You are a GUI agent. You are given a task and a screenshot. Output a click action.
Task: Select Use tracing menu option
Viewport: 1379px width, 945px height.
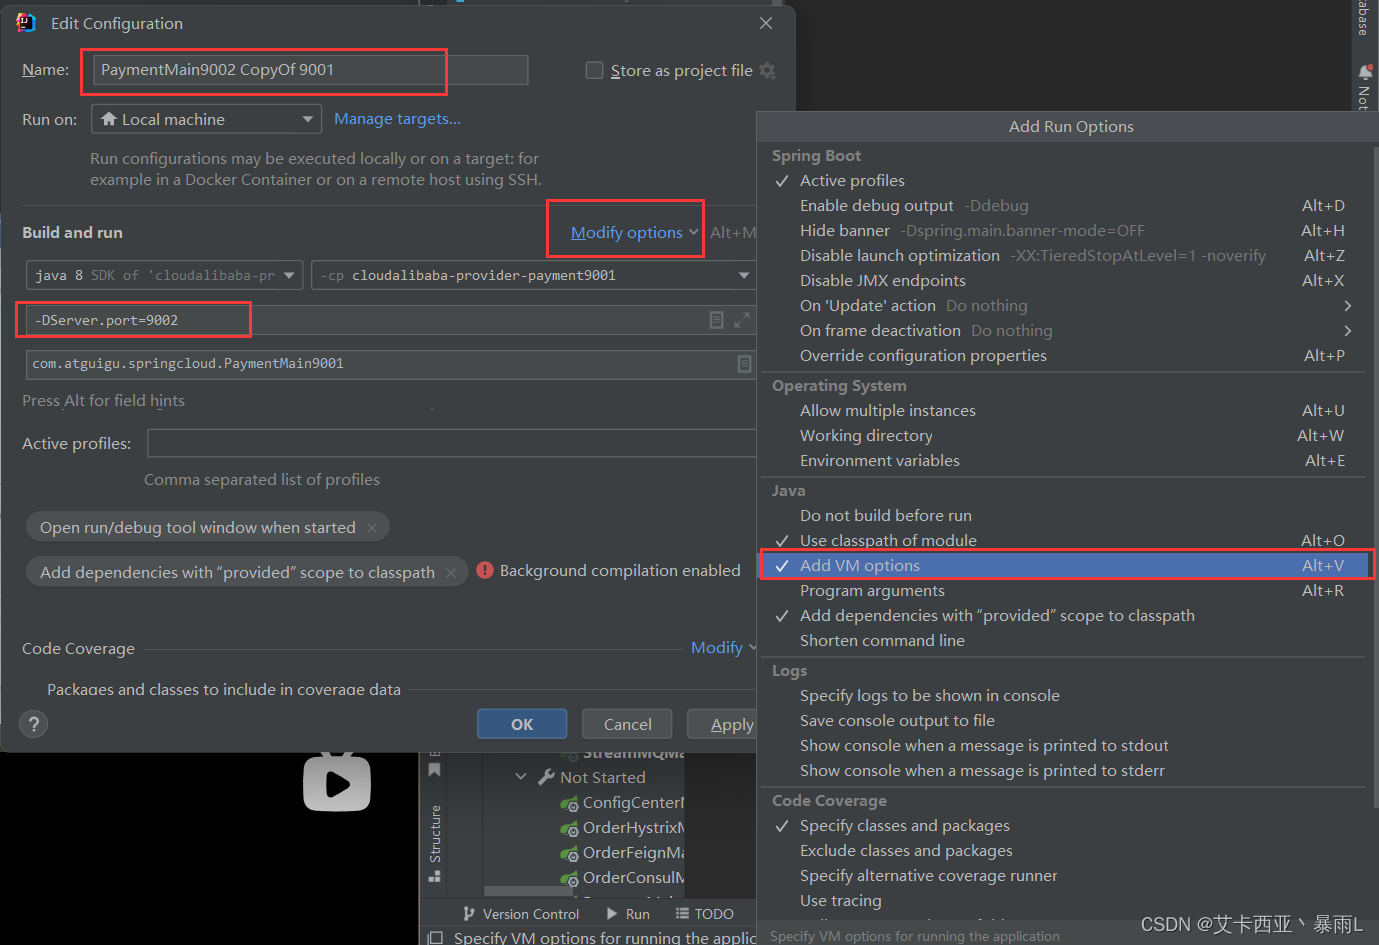click(x=1063, y=900)
